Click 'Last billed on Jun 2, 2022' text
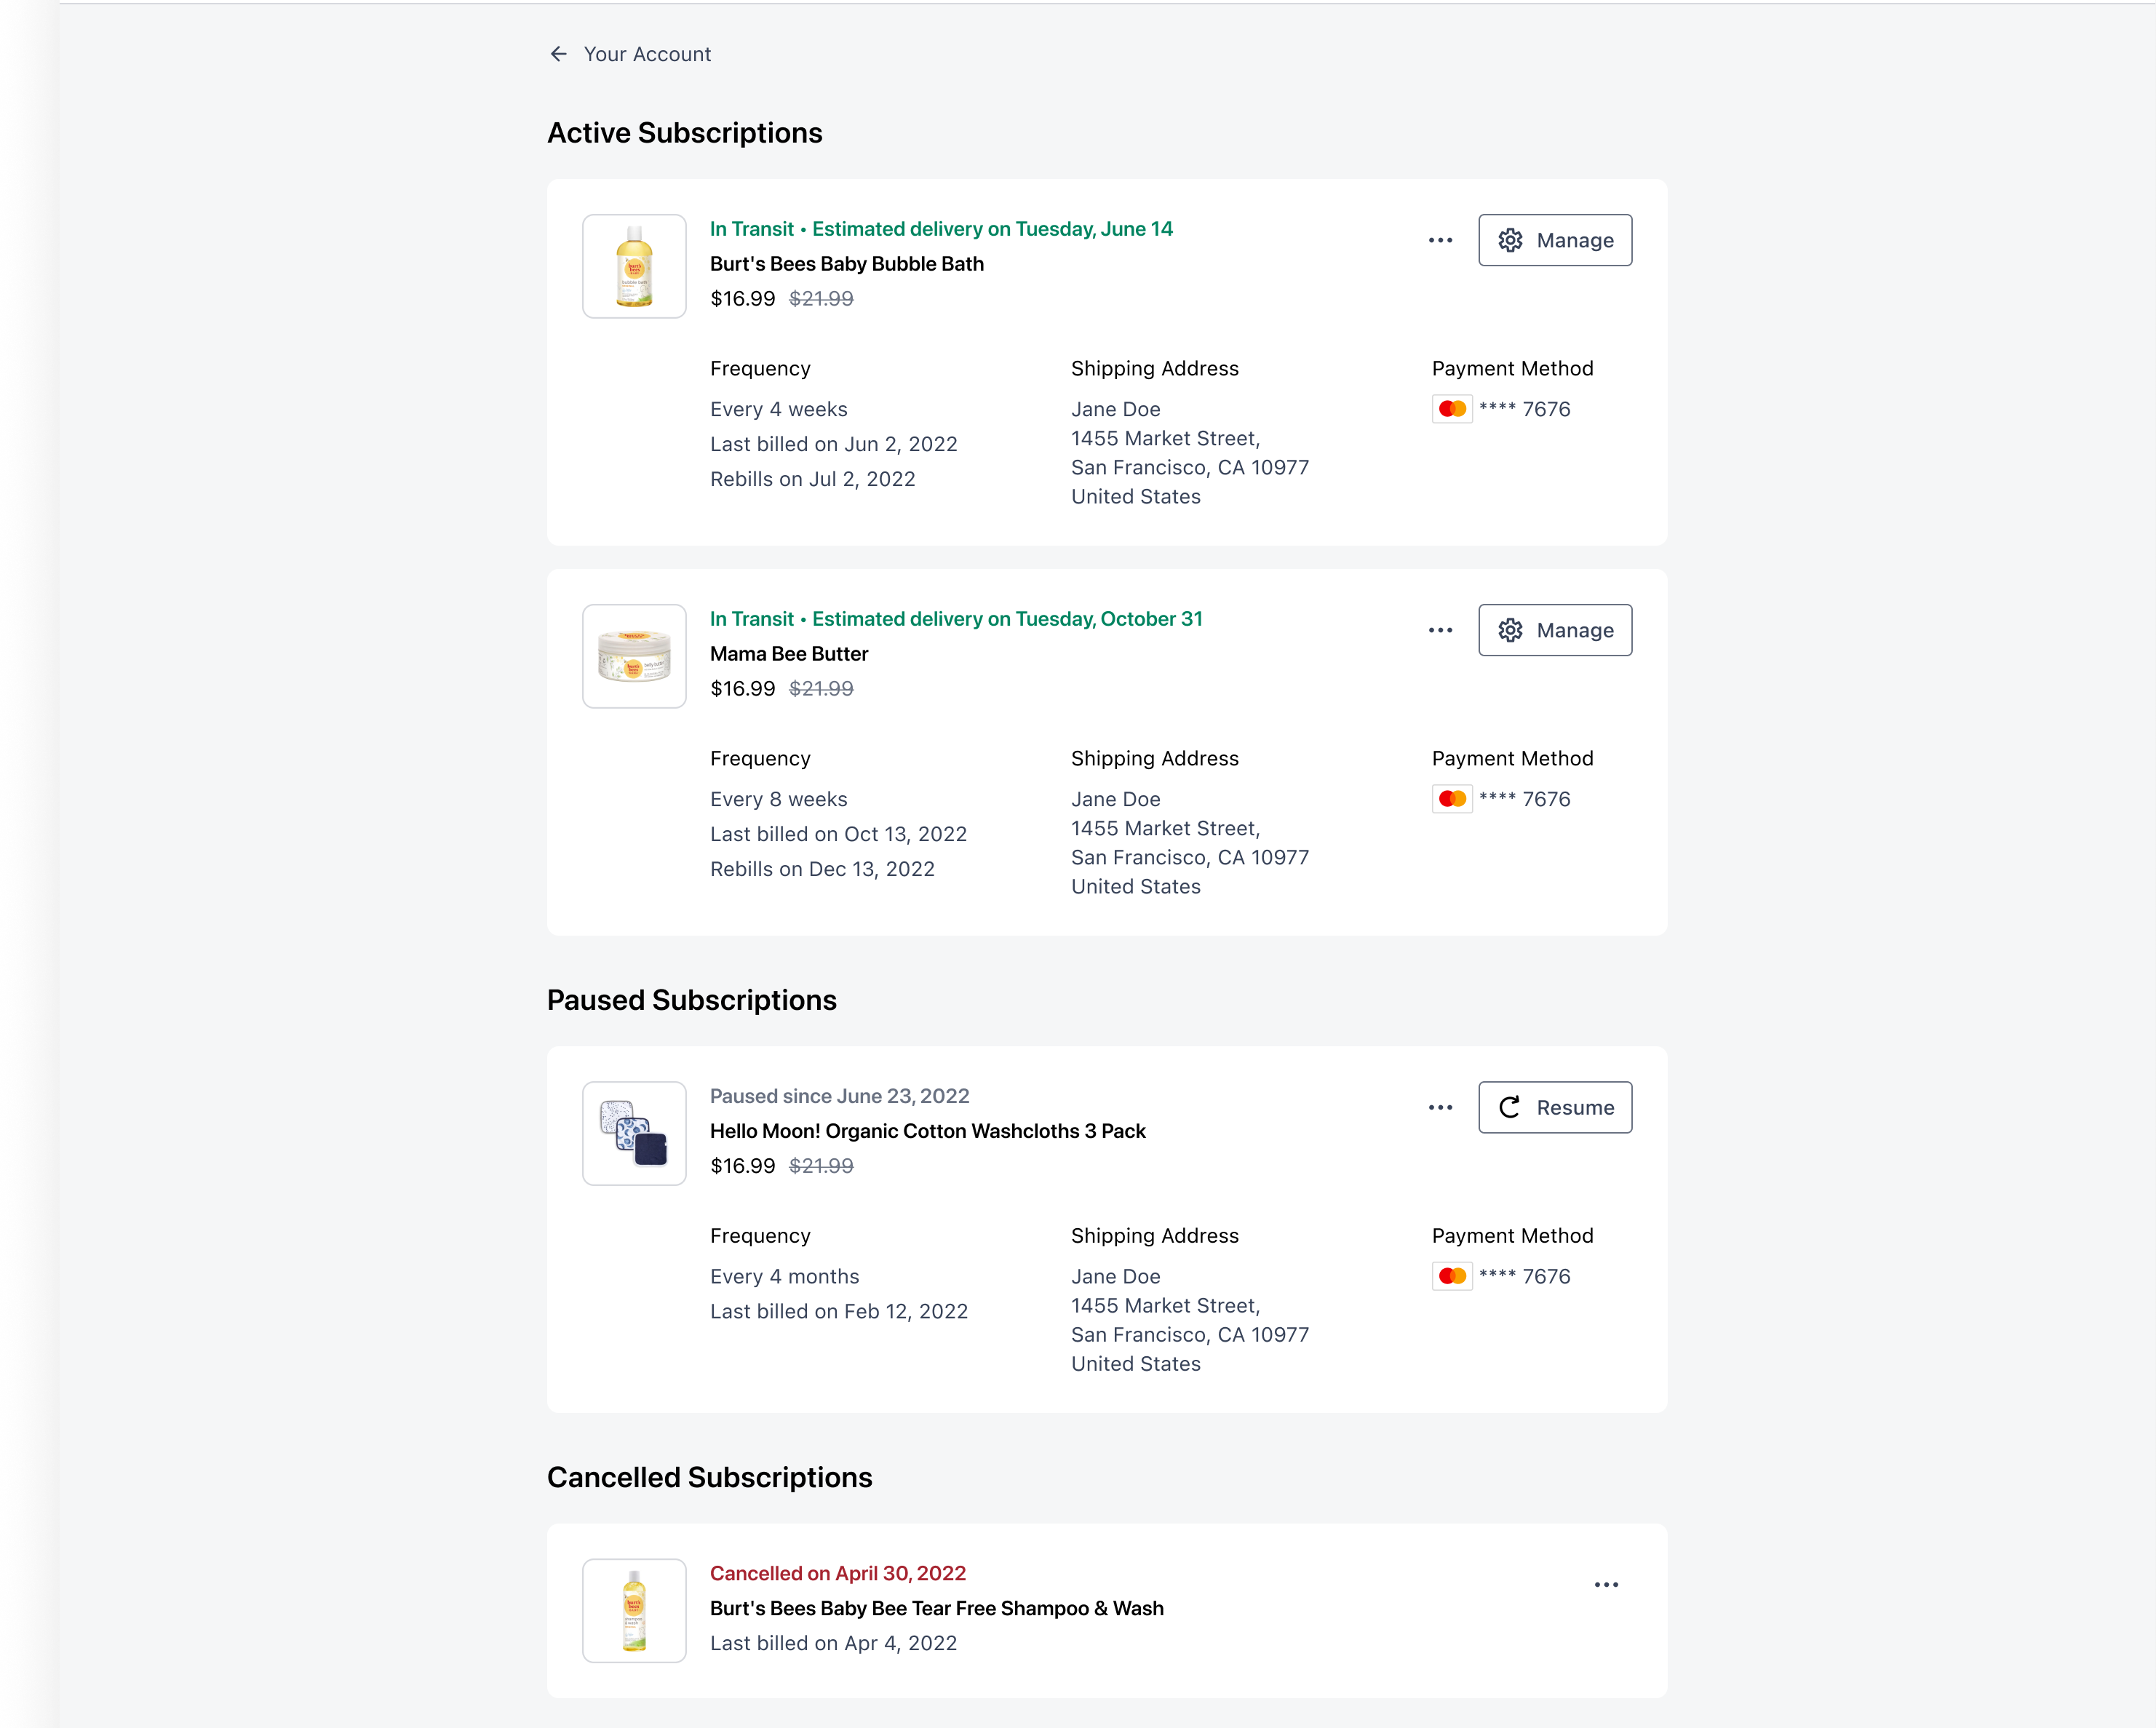Screen dimensions: 2156x1728 pos(834,444)
